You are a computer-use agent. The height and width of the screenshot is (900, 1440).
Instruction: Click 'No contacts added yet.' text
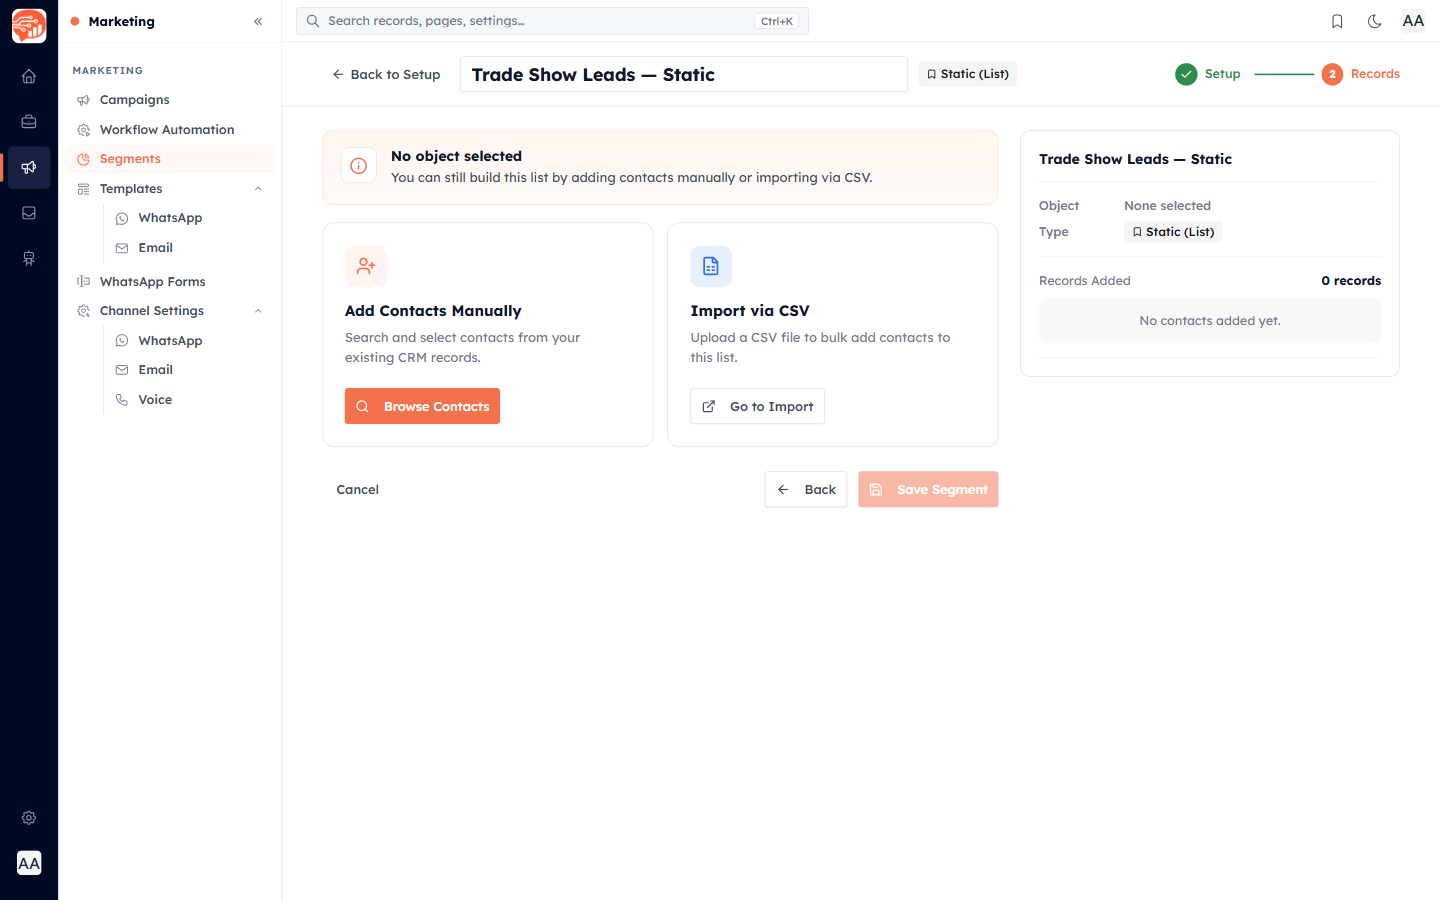click(1210, 321)
